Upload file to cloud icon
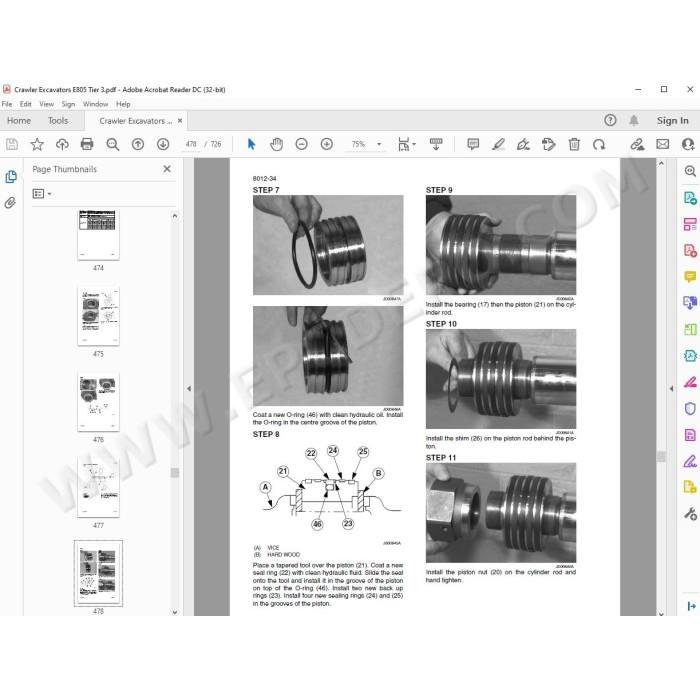Screen dimensions: 700x700 (x=62, y=144)
